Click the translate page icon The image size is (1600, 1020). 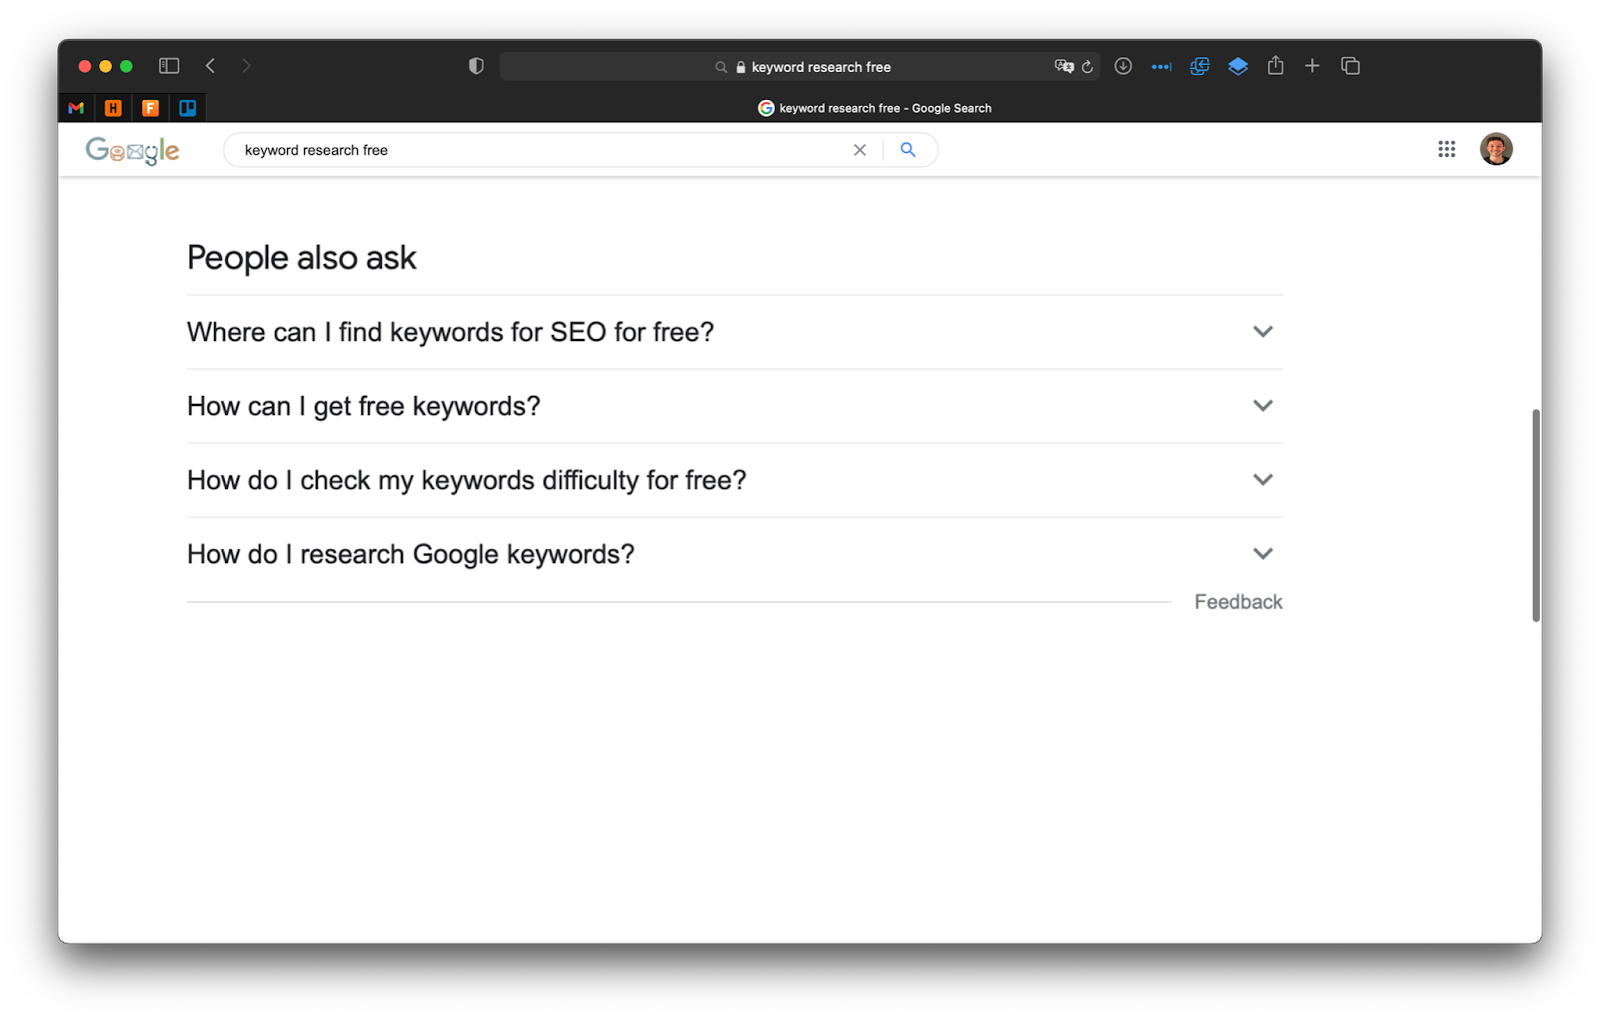[1063, 66]
